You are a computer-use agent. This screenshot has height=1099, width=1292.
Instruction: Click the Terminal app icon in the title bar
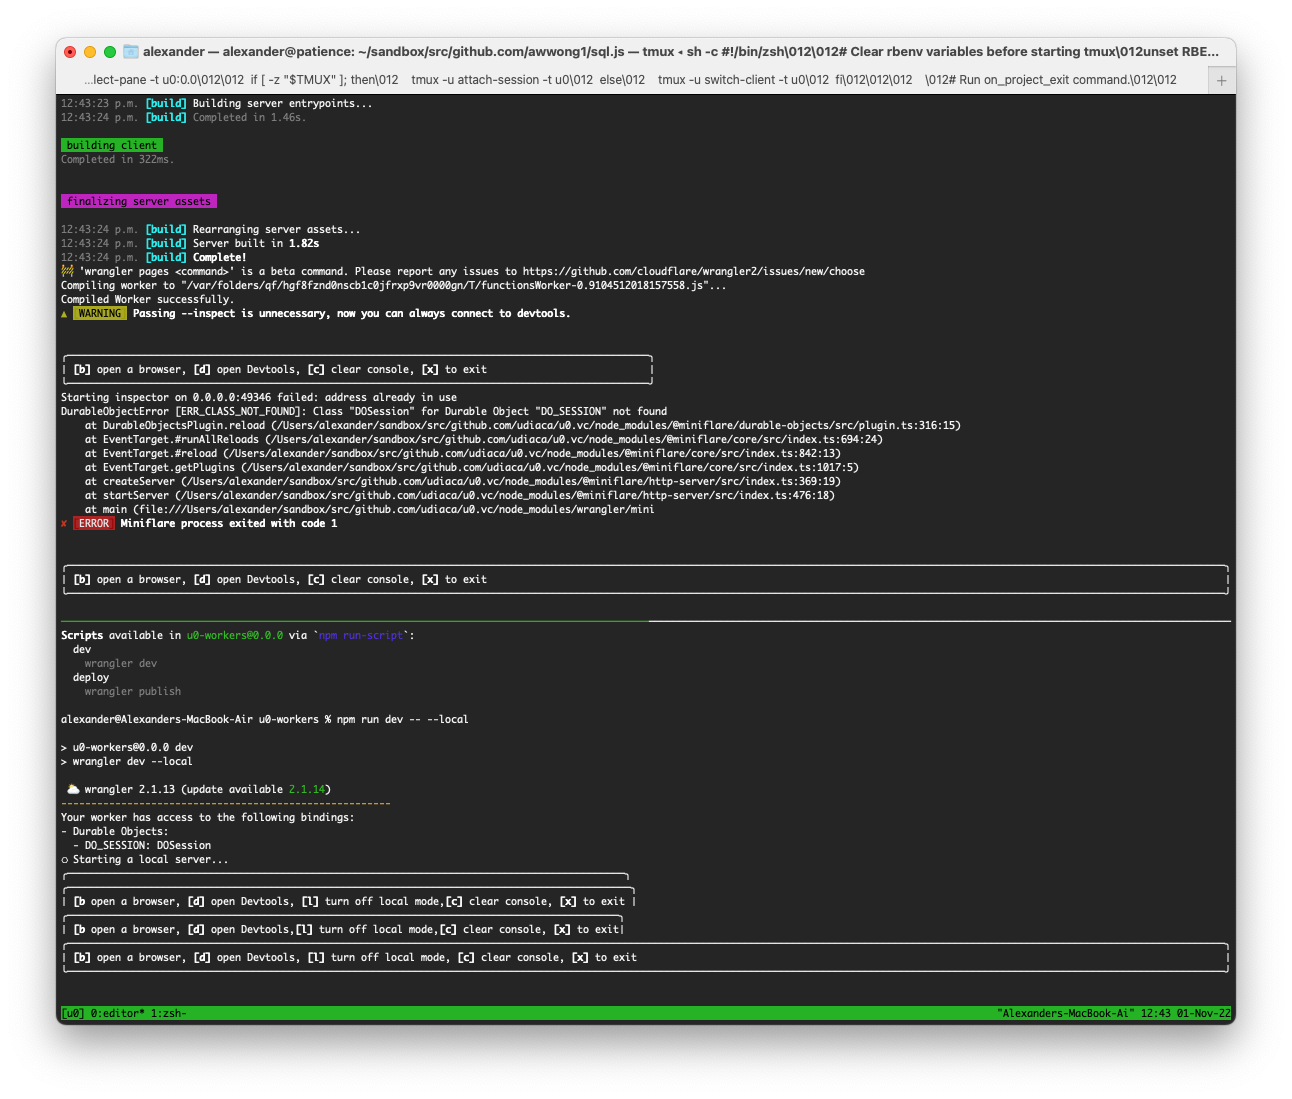pyautogui.click(x=130, y=51)
